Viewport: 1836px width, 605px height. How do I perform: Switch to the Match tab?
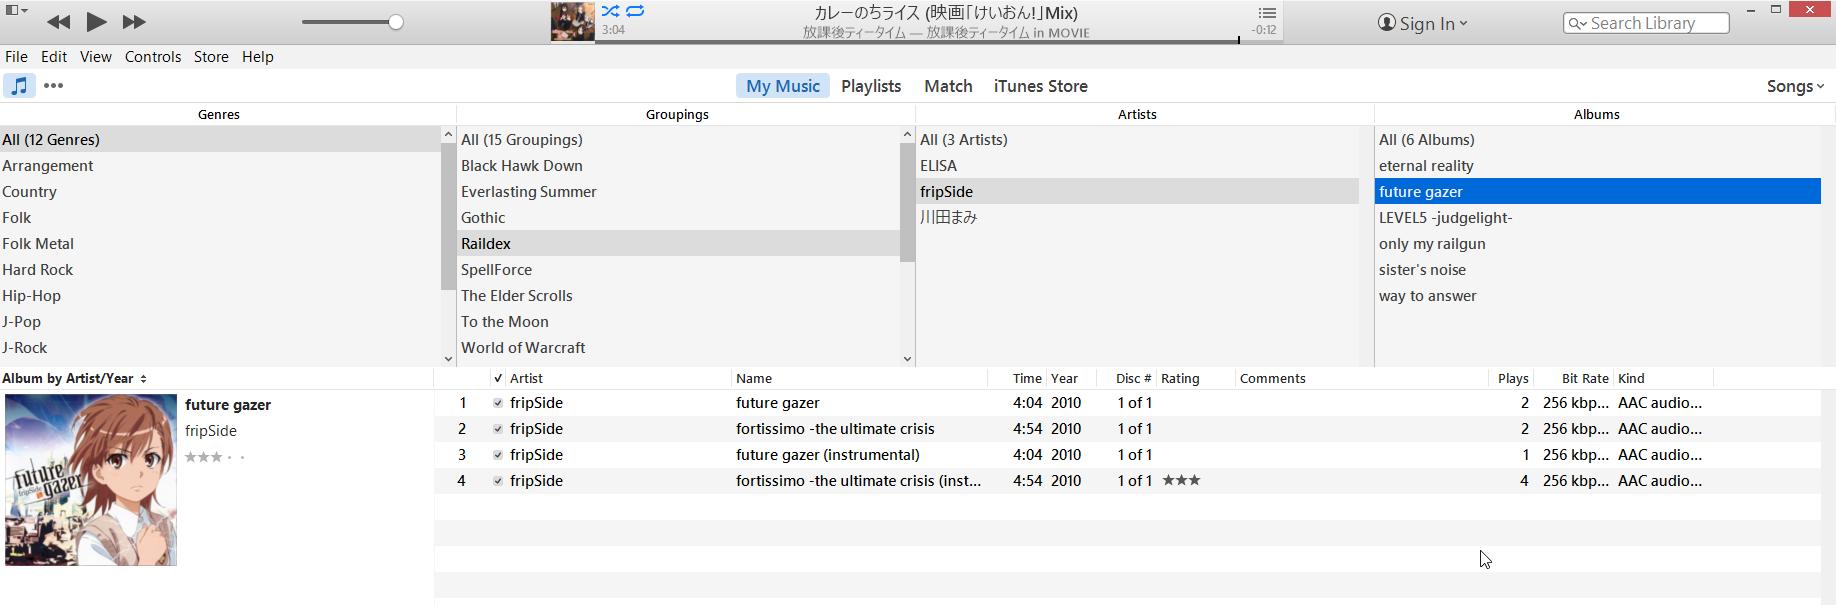pos(948,86)
